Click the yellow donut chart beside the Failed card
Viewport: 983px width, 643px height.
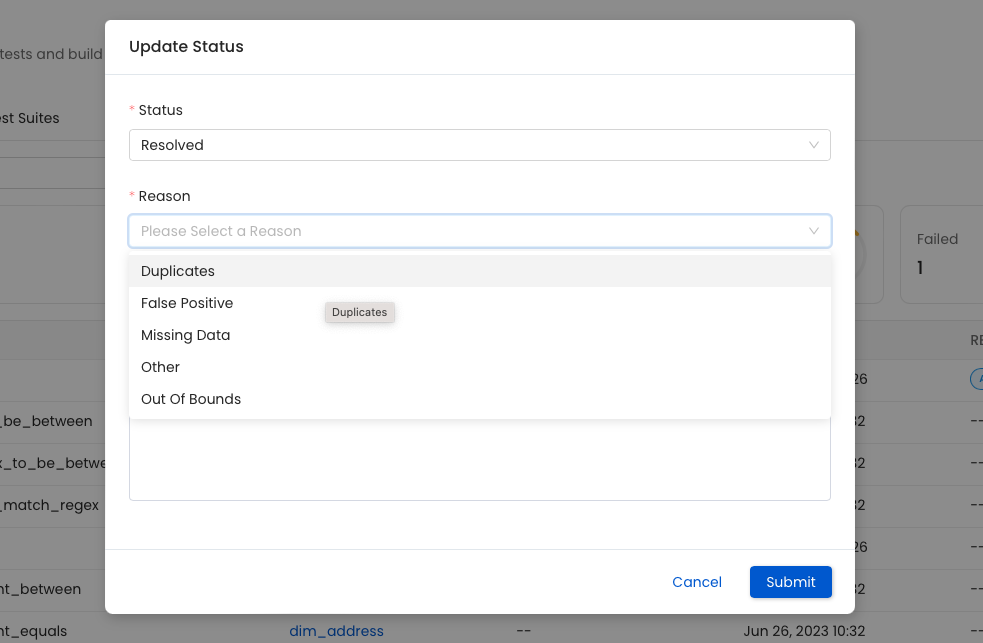857,254
